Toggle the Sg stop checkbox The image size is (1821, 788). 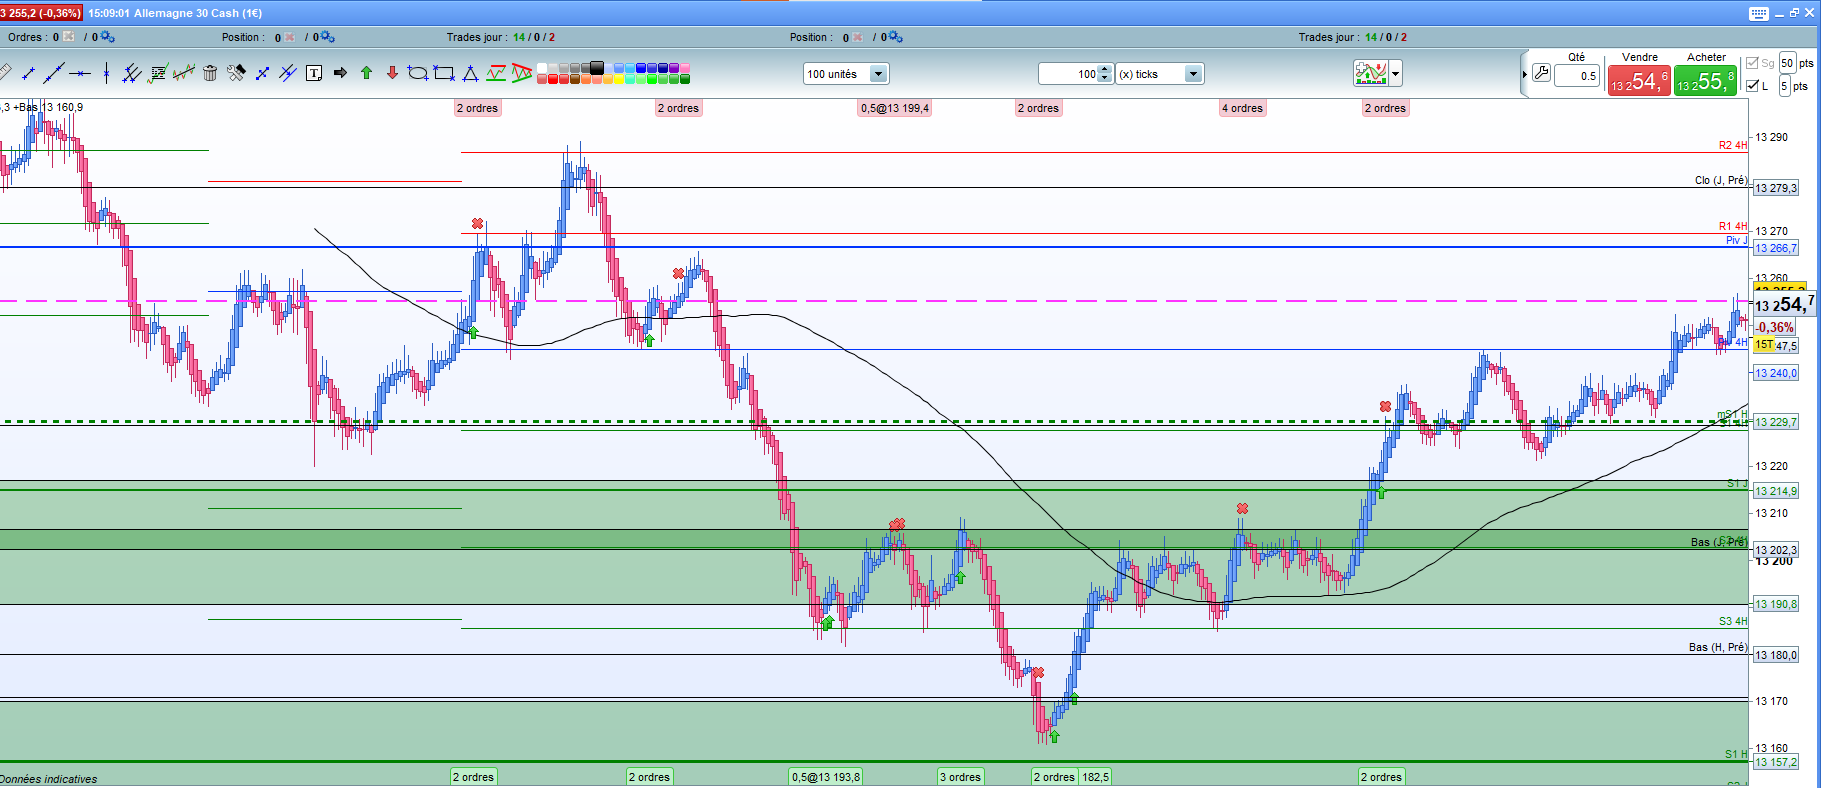click(1752, 63)
